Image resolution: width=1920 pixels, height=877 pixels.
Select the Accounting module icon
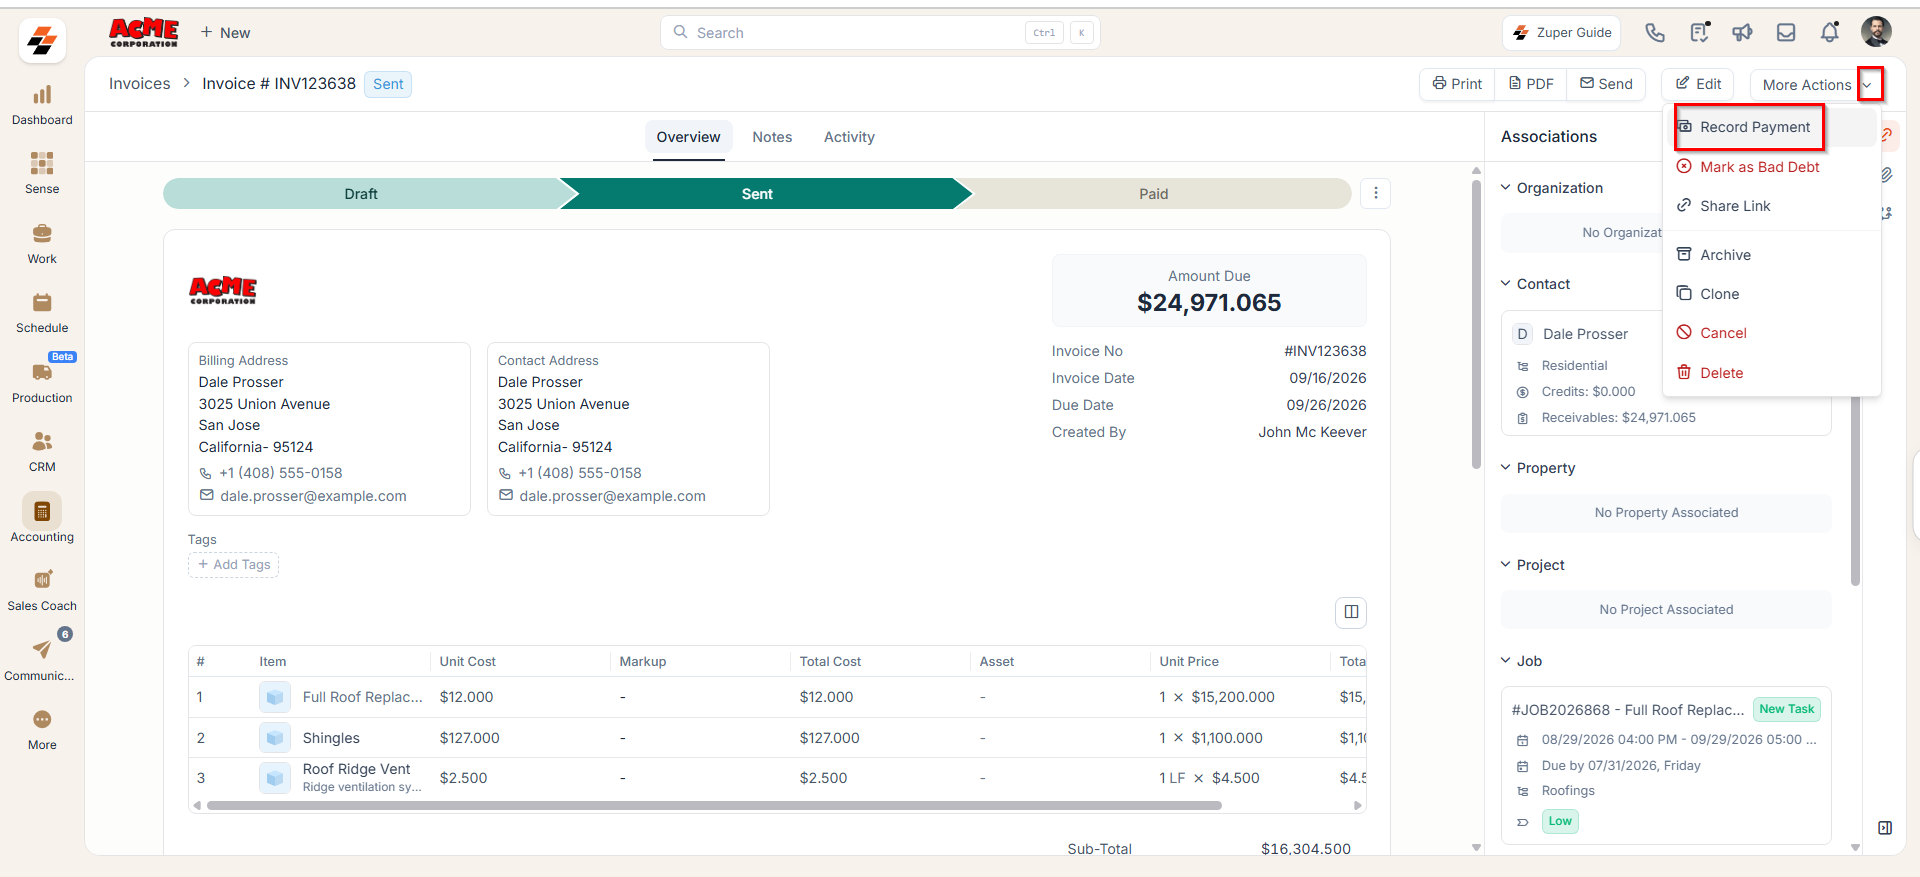(42, 511)
